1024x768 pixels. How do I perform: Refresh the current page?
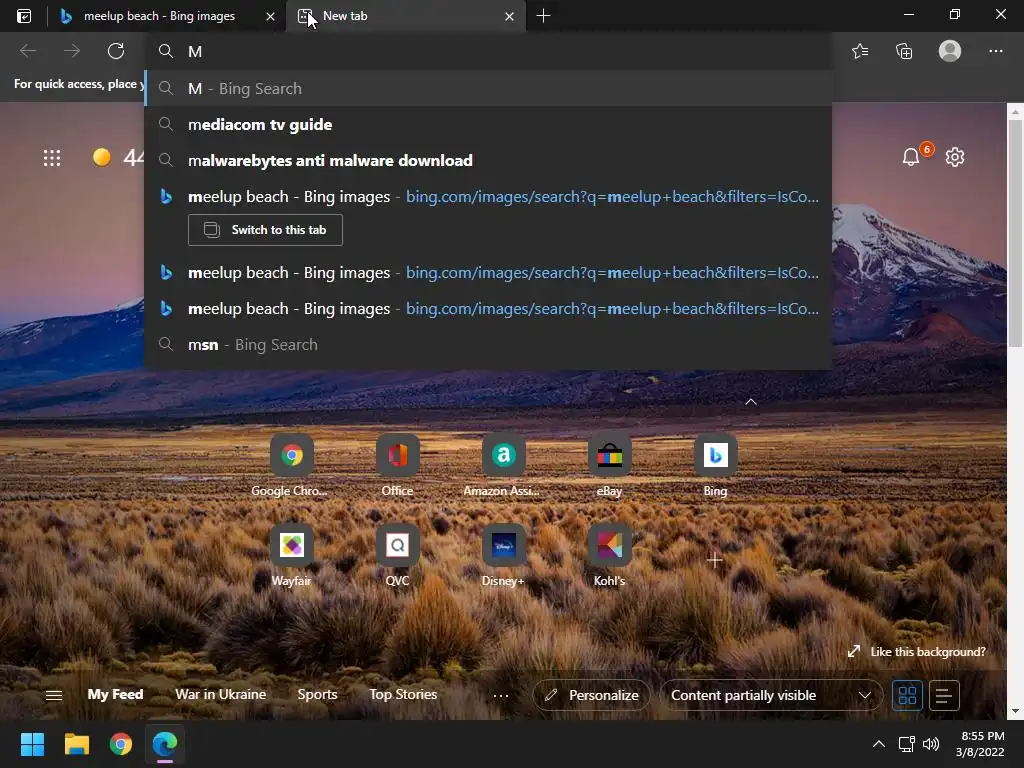[x=116, y=51]
